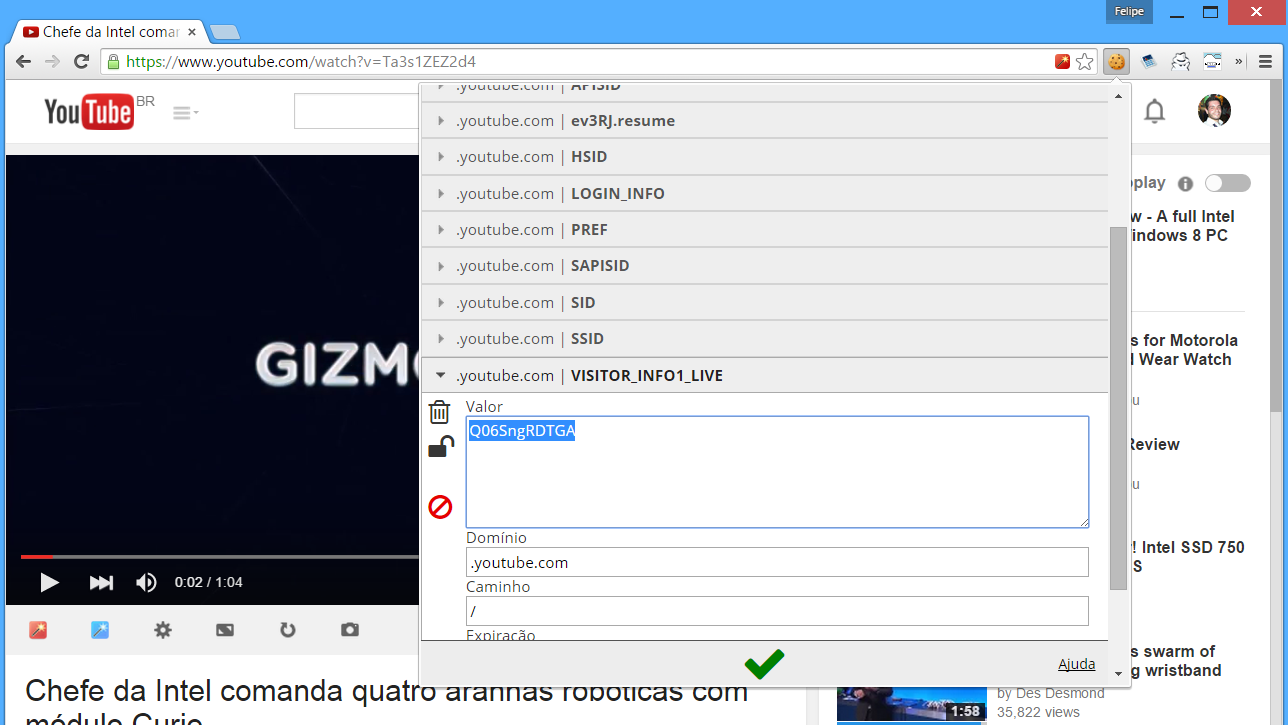Click the unlocked padlock protect-cookie icon

coord(441,447)
